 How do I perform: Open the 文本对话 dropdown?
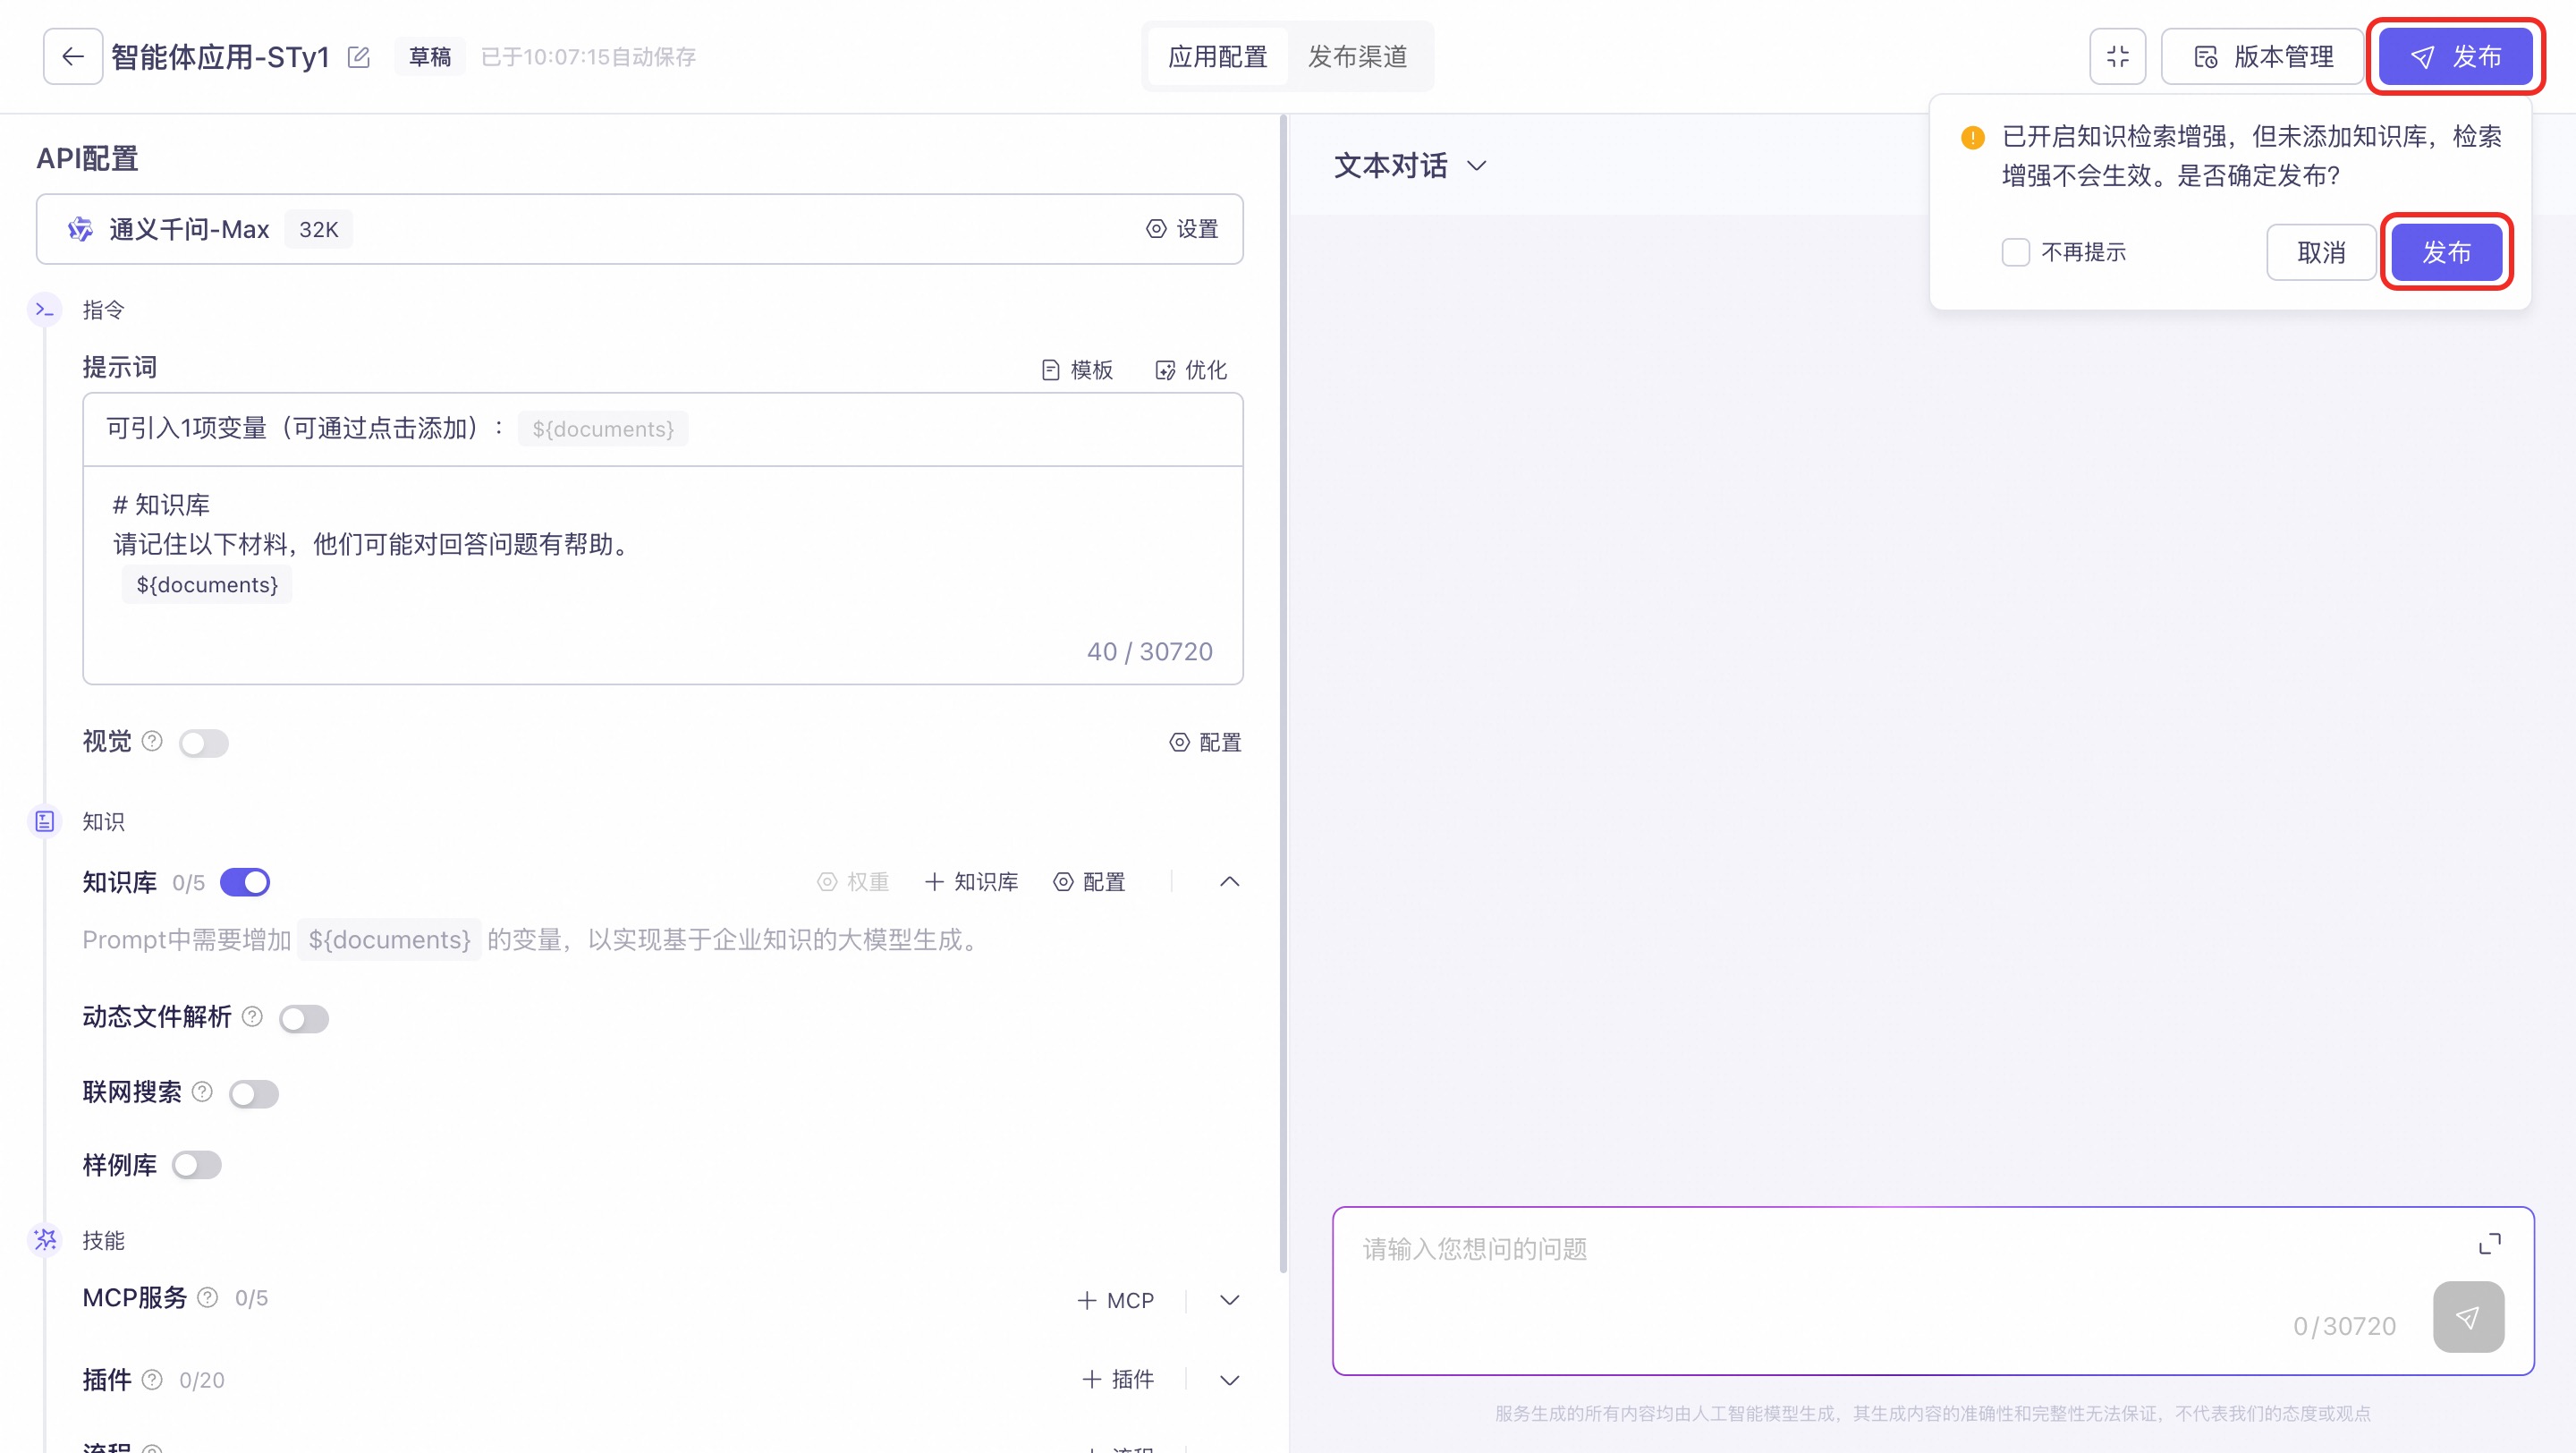click(1410, 166)
